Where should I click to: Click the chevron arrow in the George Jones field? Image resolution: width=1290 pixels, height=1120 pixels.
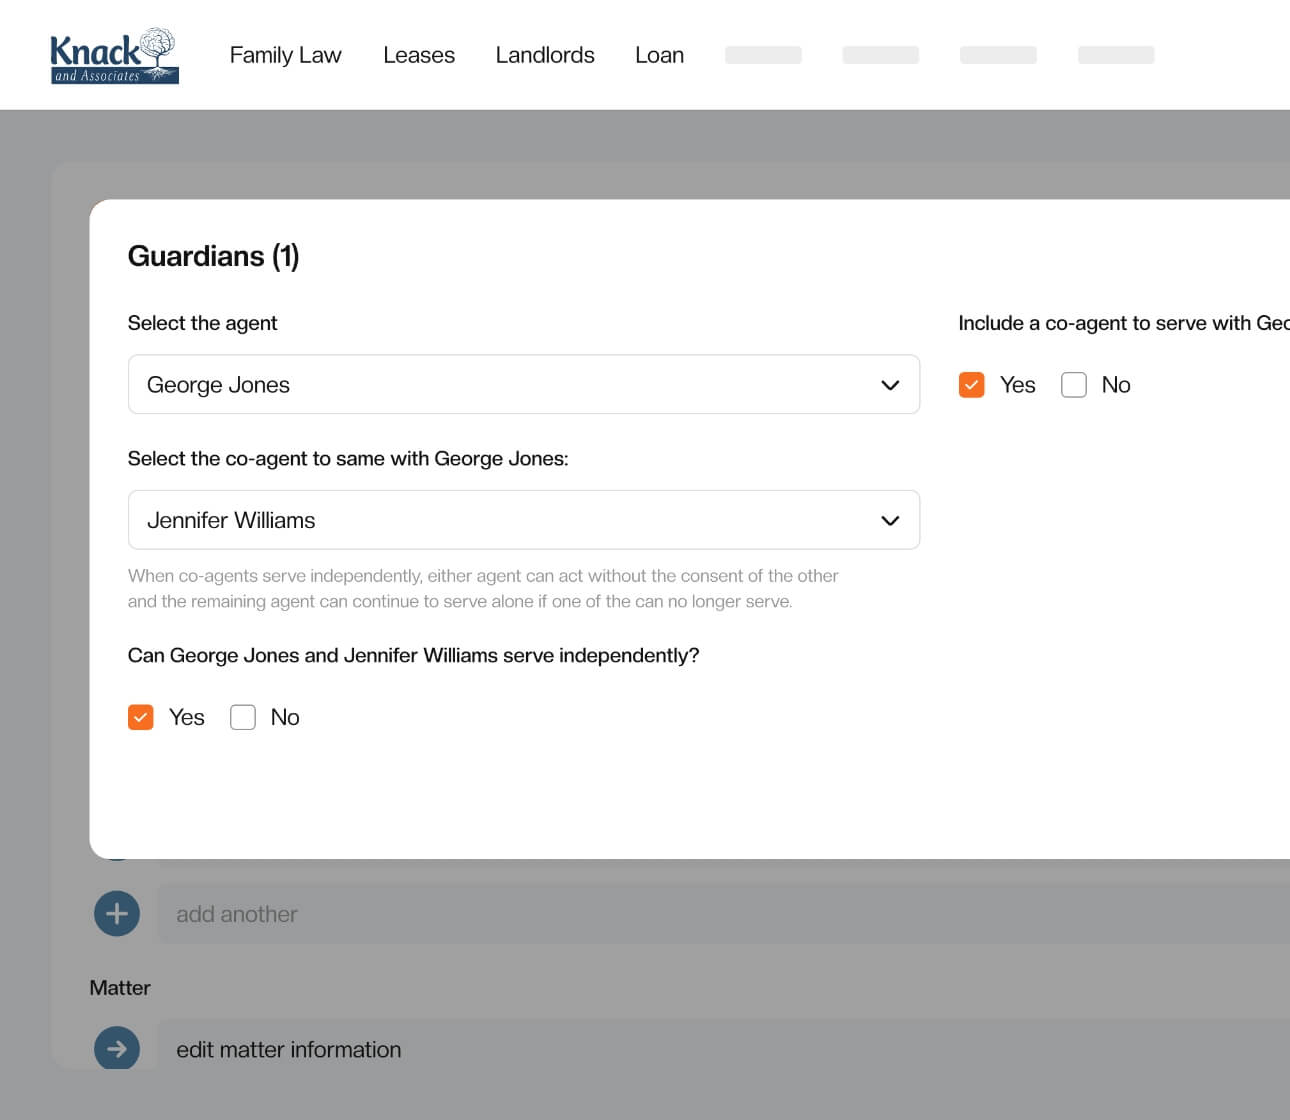pos(890,385)
